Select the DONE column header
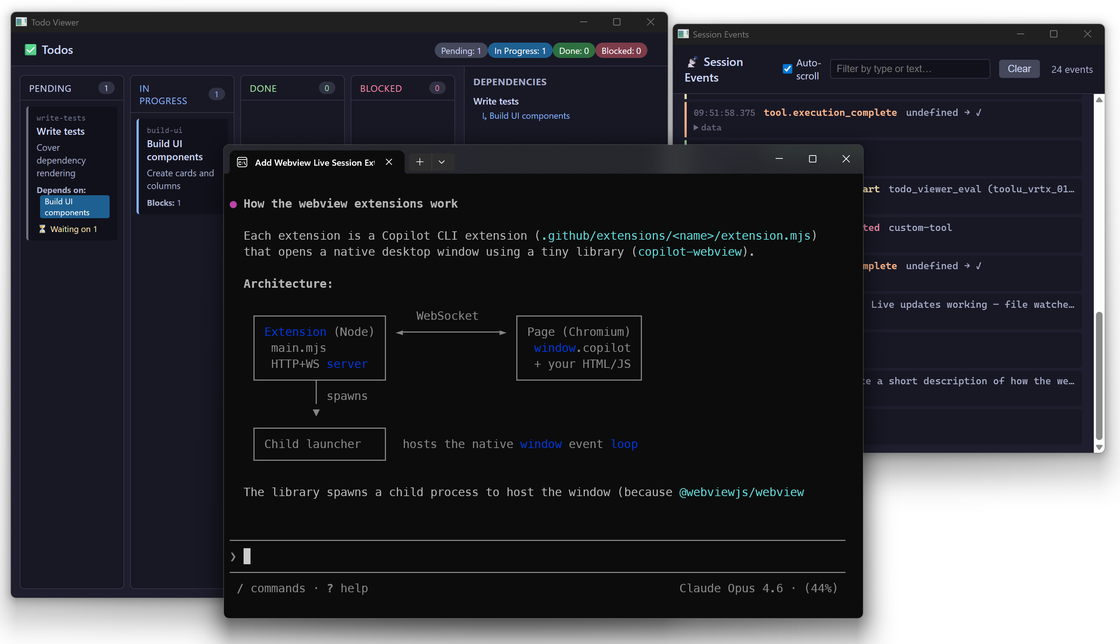Viewport: 1120px width, 644px height. [292, 89]
